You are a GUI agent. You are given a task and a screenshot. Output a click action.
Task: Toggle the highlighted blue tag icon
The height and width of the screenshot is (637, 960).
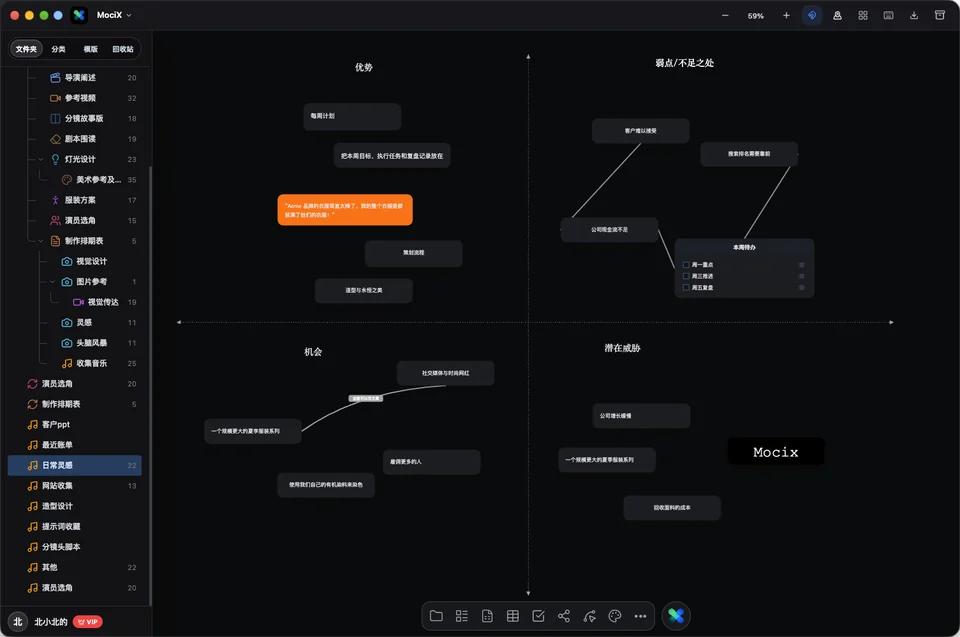tap(812, 15)
